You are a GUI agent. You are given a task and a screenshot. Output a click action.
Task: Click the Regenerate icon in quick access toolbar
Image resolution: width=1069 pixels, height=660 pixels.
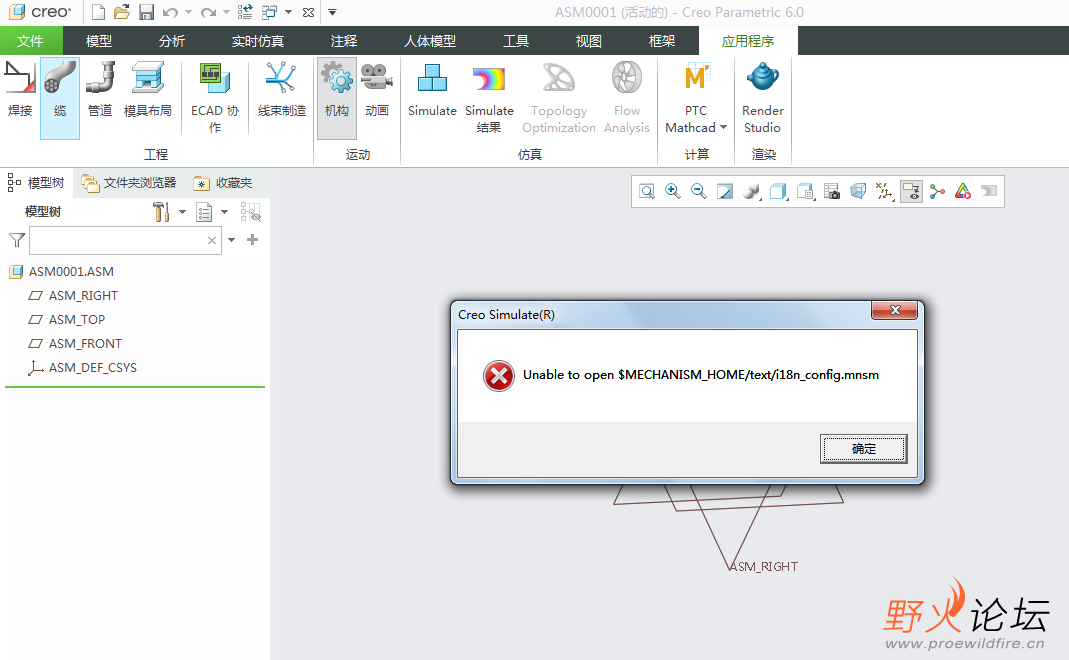point(245,12)
